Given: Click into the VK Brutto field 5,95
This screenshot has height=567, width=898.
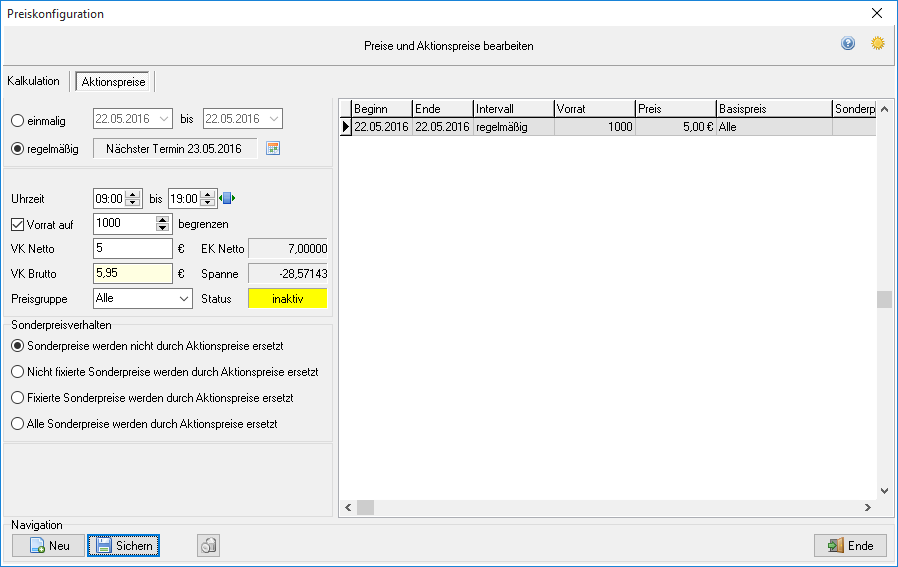Looking at the screenshot, I should click(x=133, y=273).
